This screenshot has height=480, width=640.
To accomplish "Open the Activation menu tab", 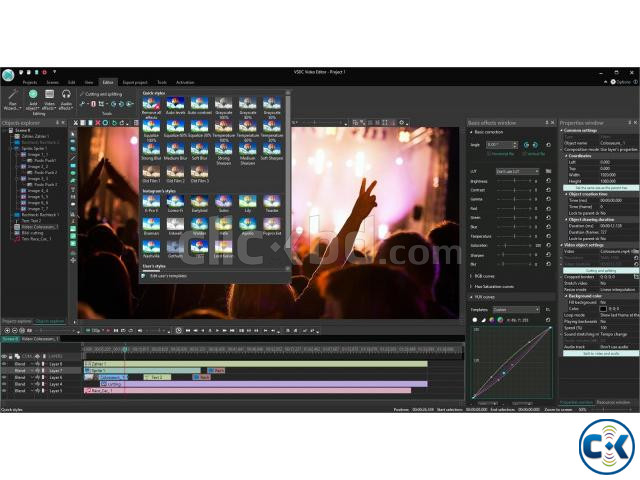I will point(185,82).
